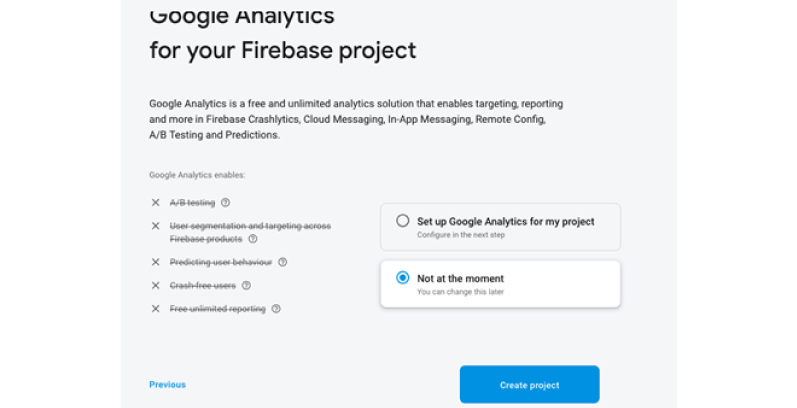Viewport: 797px width, 408px height.
Task: Click the question-mark icon beside Crash-free users
Action: [246, 285]
